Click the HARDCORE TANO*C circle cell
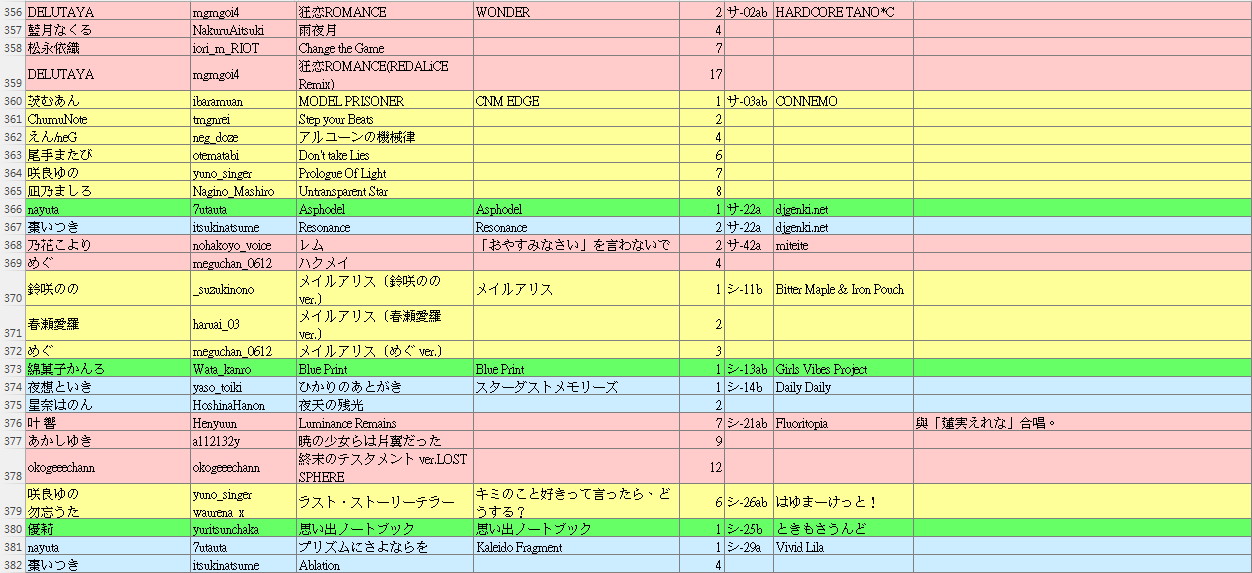 (x=842, y=12)
